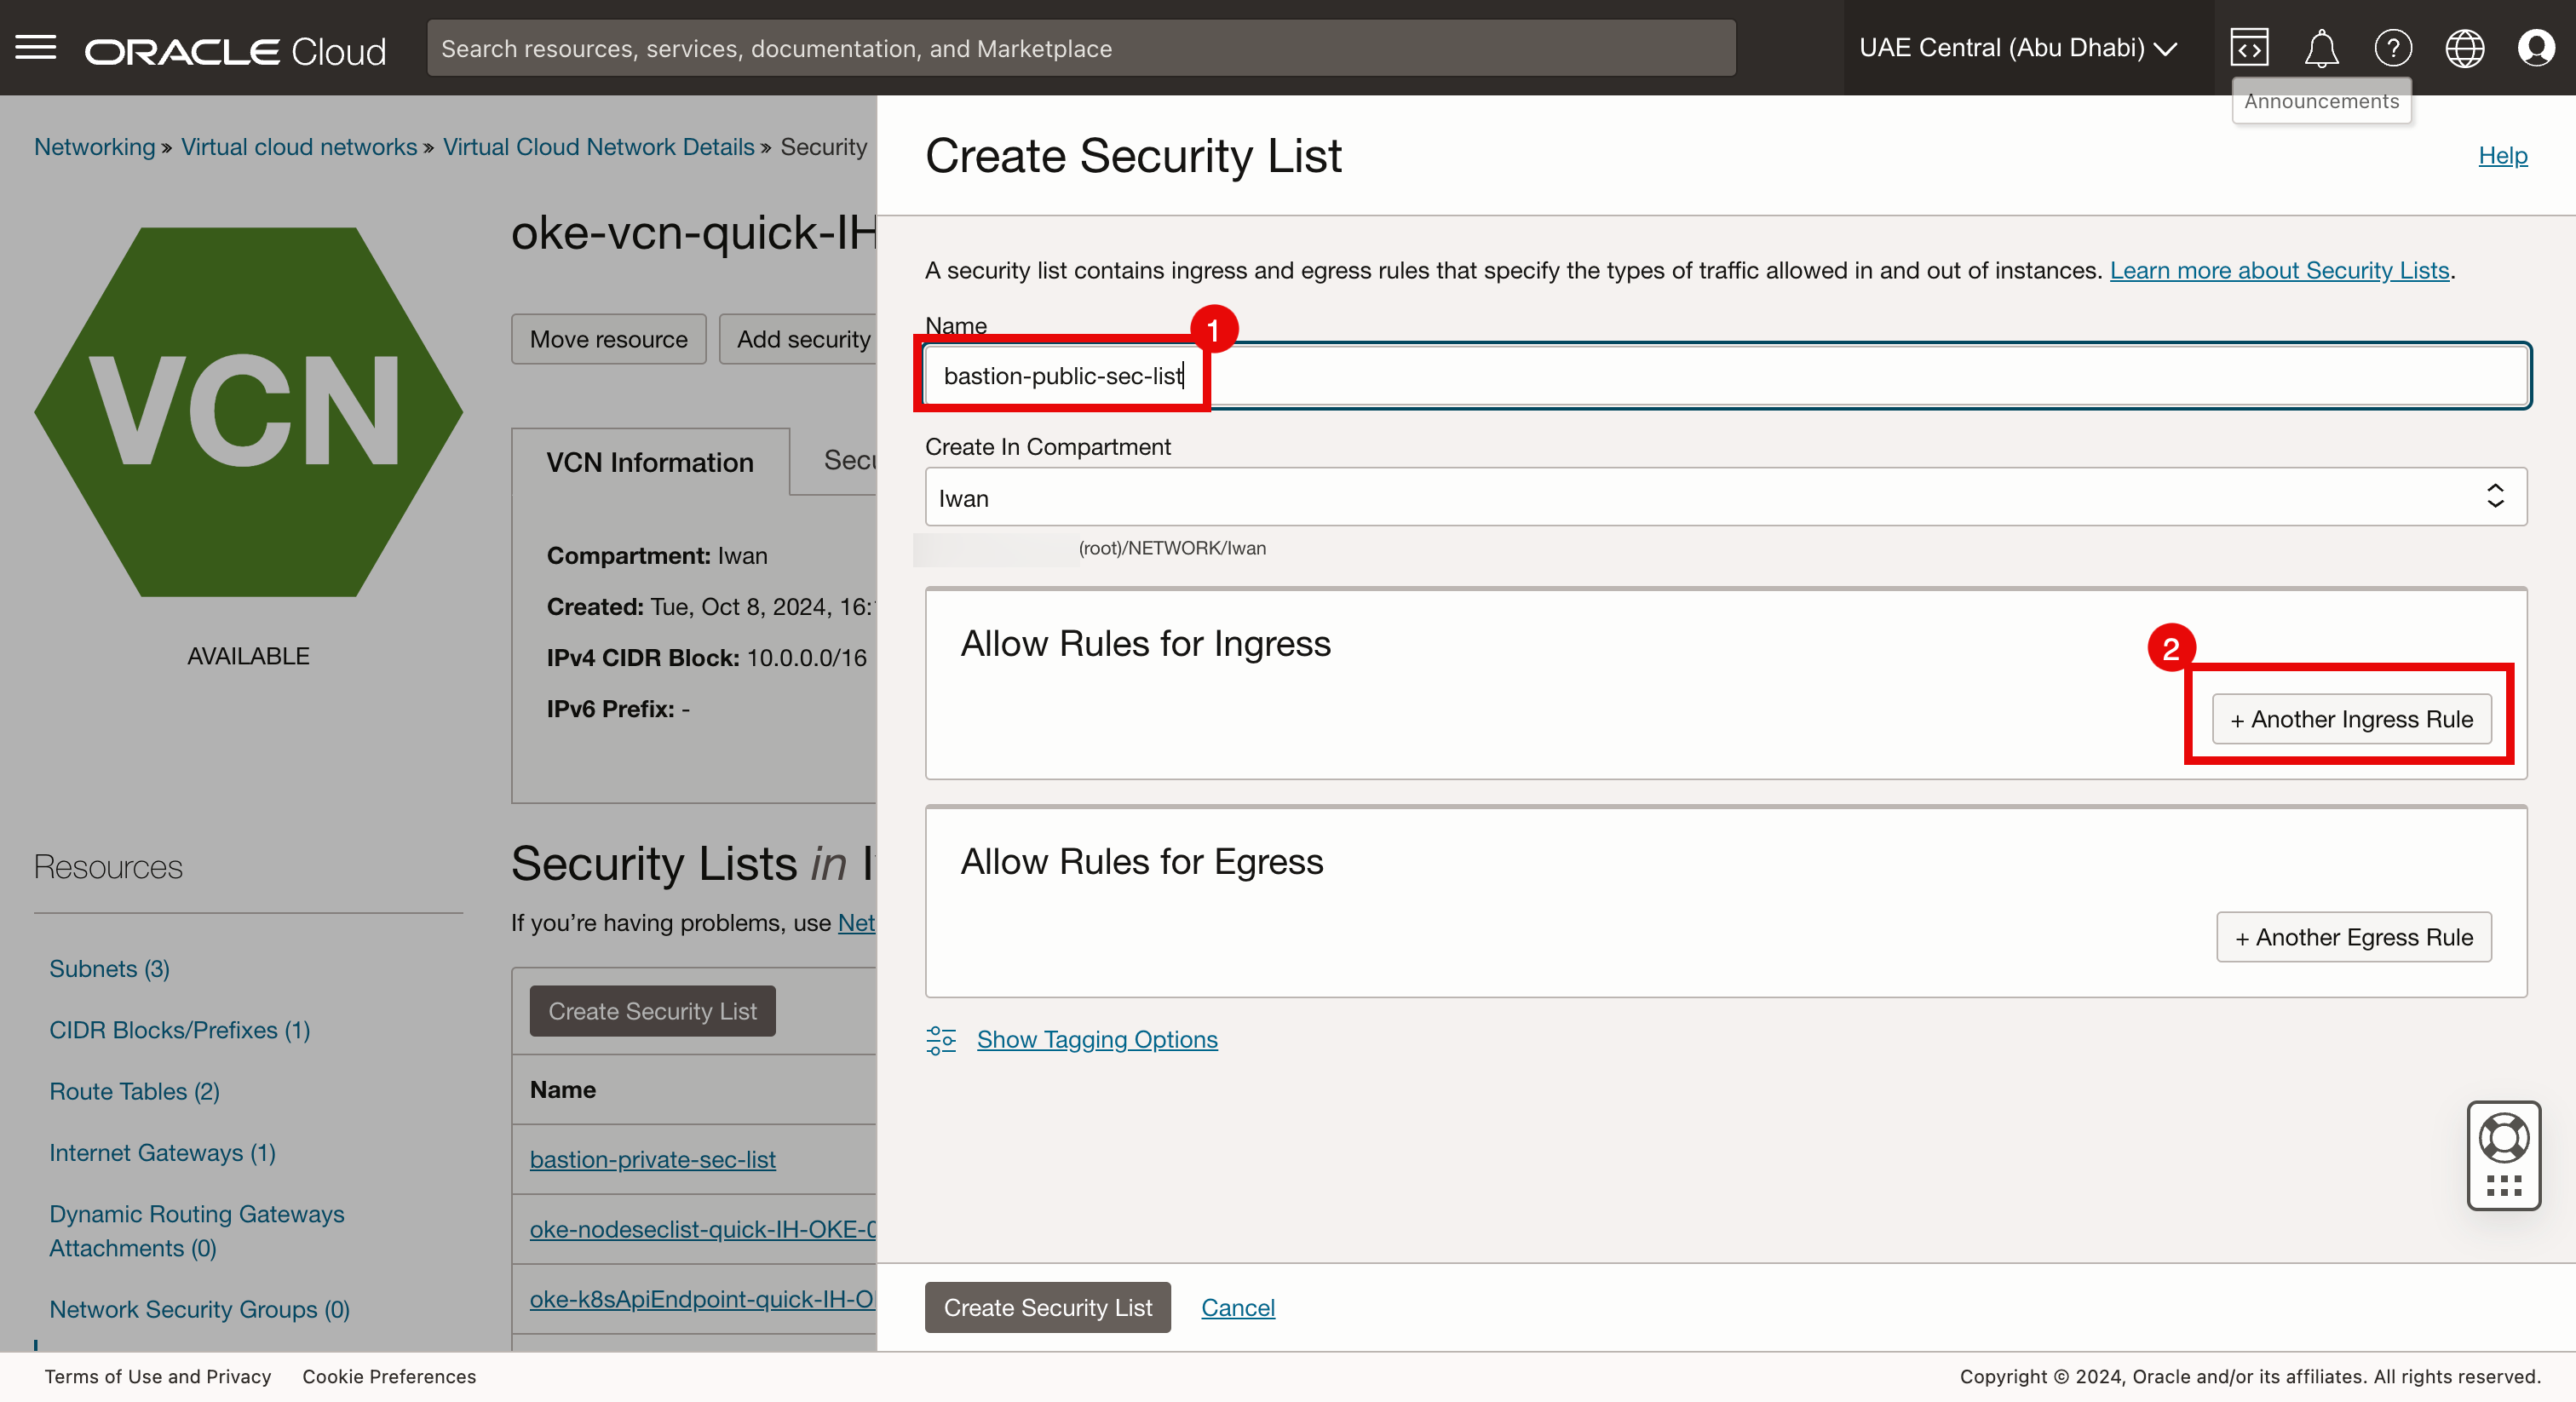
Task: Open Cloud Shell developer tools icon
Action: pos(2249,48)
